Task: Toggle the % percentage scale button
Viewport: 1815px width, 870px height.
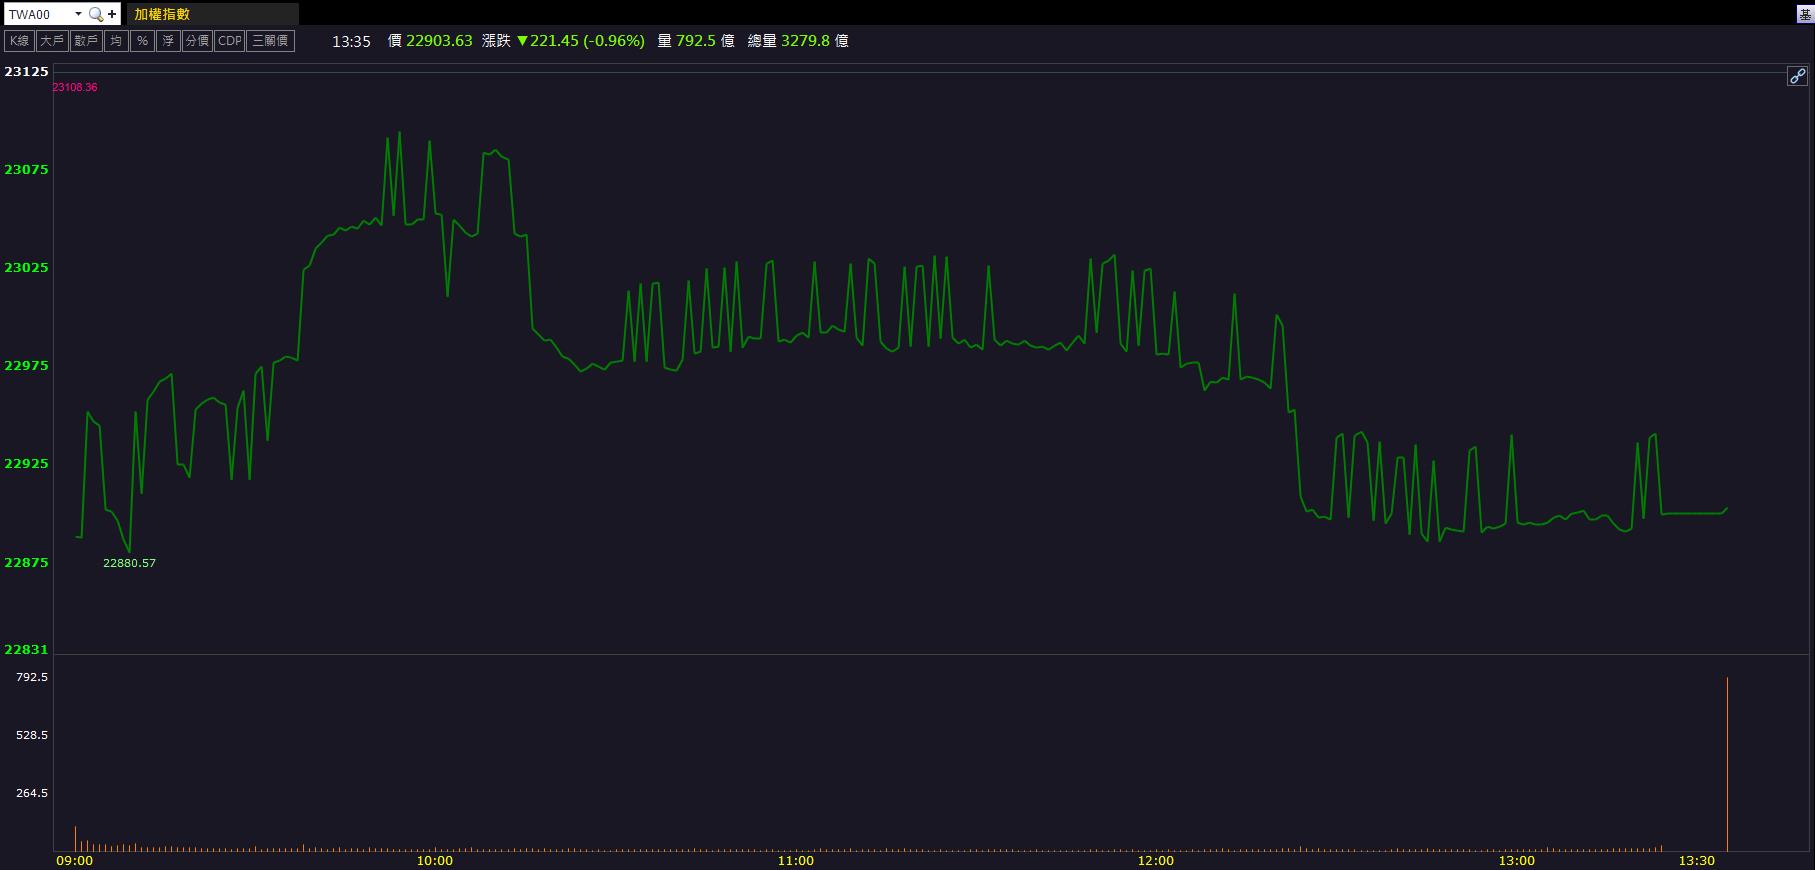Action: click(142, 41)
